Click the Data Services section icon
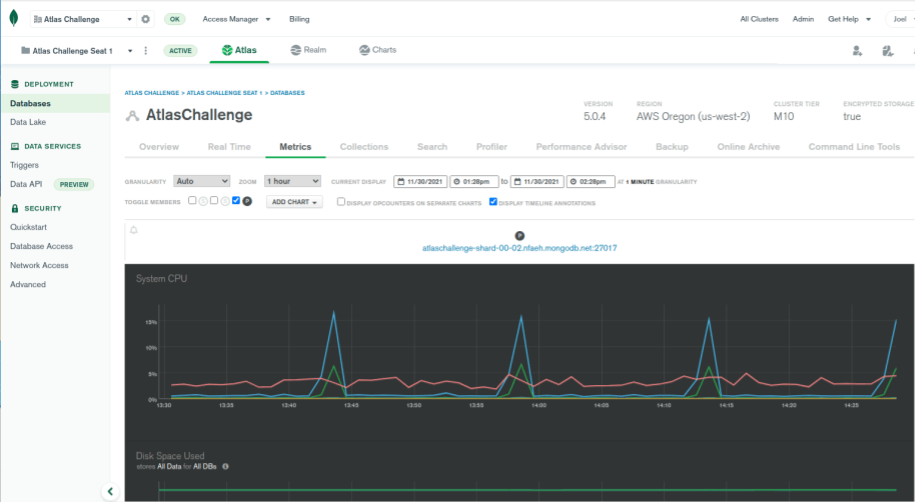The height and width of the screenshot is (503, 915). point(15,146)
